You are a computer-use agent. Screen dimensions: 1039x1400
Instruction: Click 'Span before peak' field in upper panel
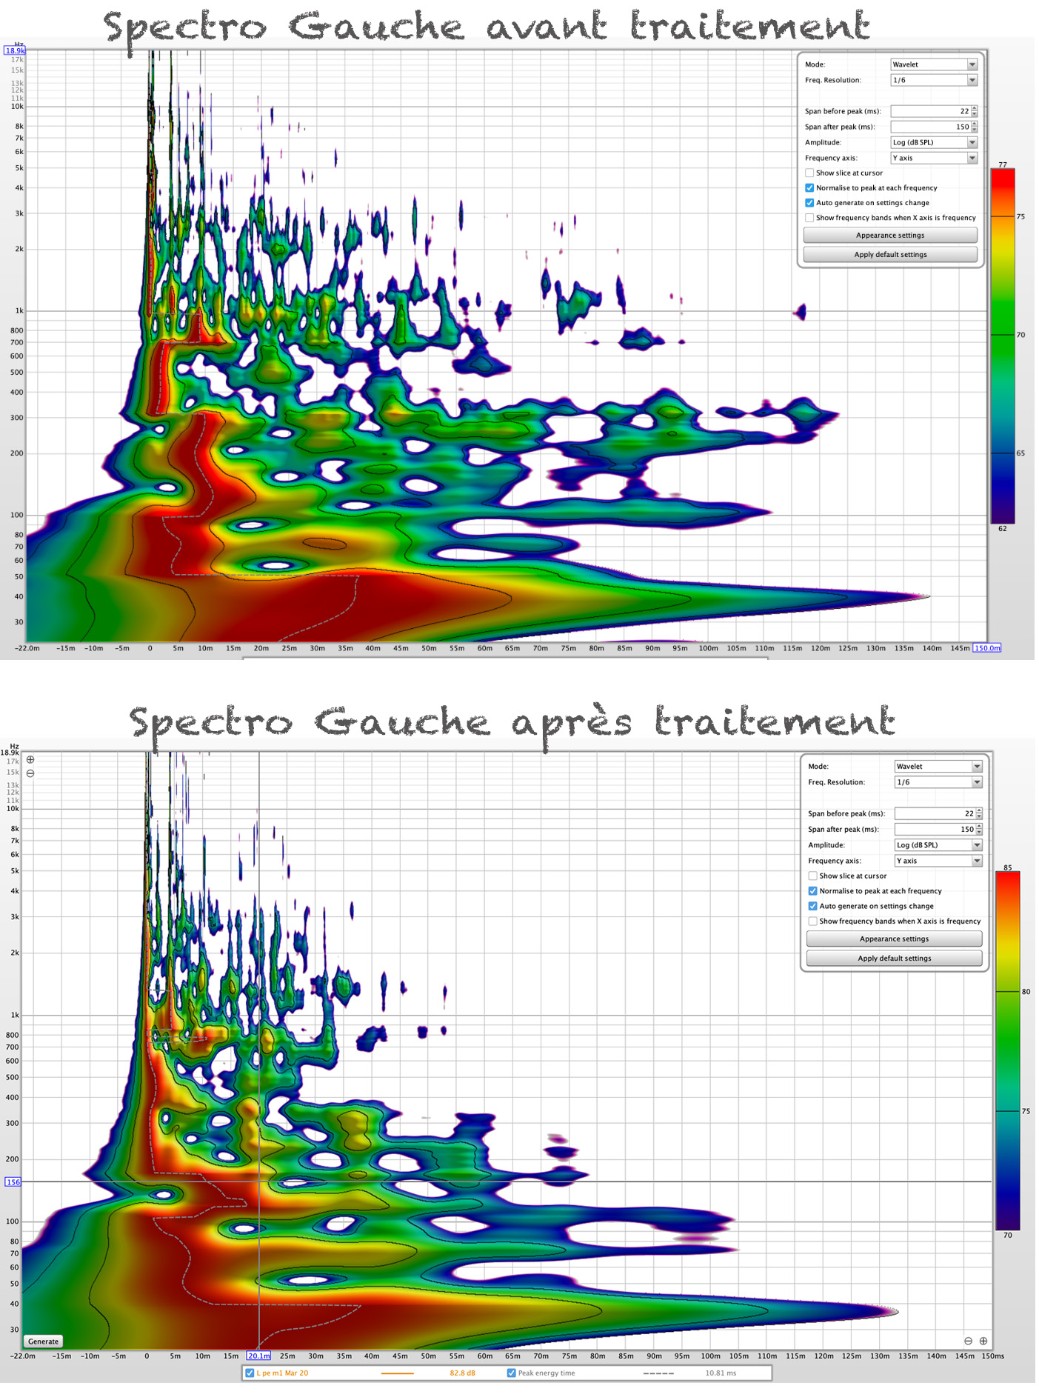pos(930,112)
